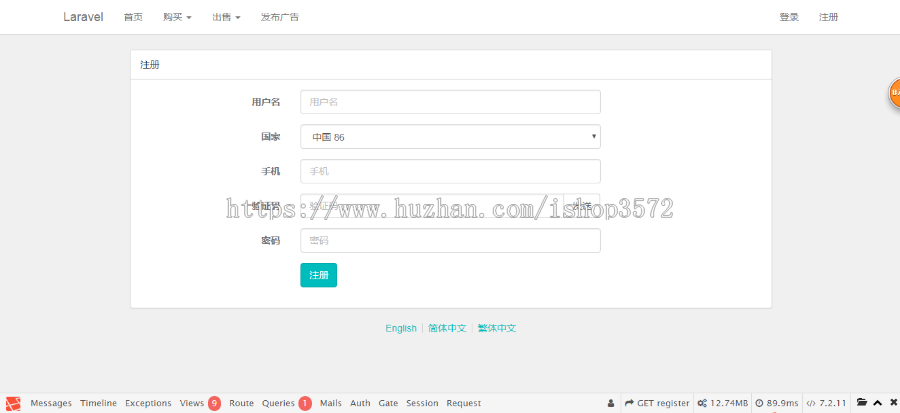Image resolution: width=900 pixels, height=413 pixels.
Task: Click the 12.74MB memory usage indicator
Action: pyautogui.click(x=722, y=403)
